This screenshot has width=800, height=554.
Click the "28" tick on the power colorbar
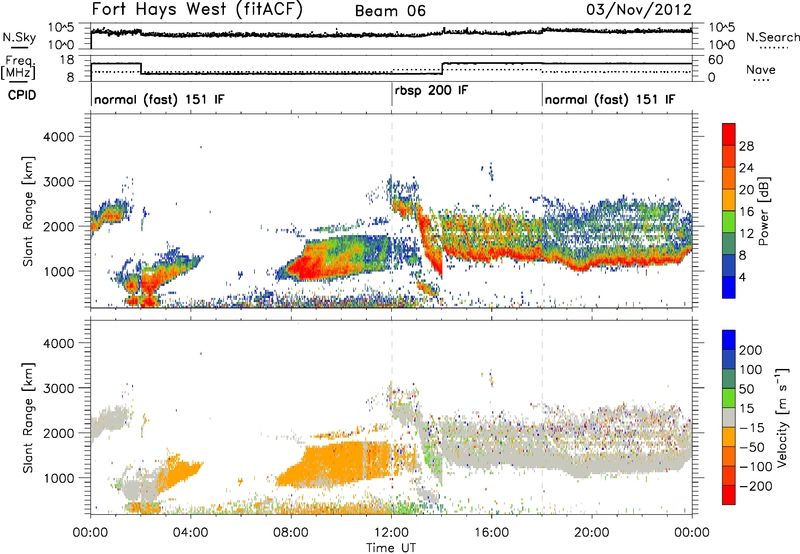point(746,146)
